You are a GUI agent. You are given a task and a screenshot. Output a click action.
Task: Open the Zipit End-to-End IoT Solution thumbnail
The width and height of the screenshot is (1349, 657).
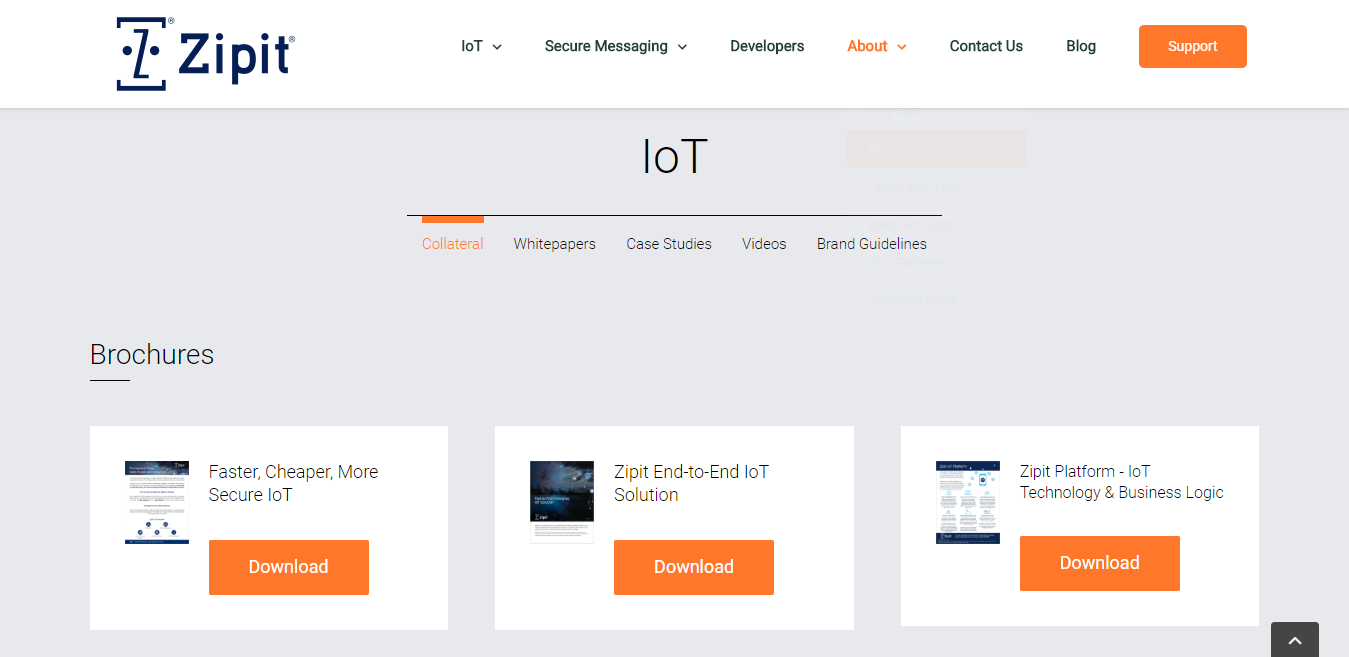point(562,502)
